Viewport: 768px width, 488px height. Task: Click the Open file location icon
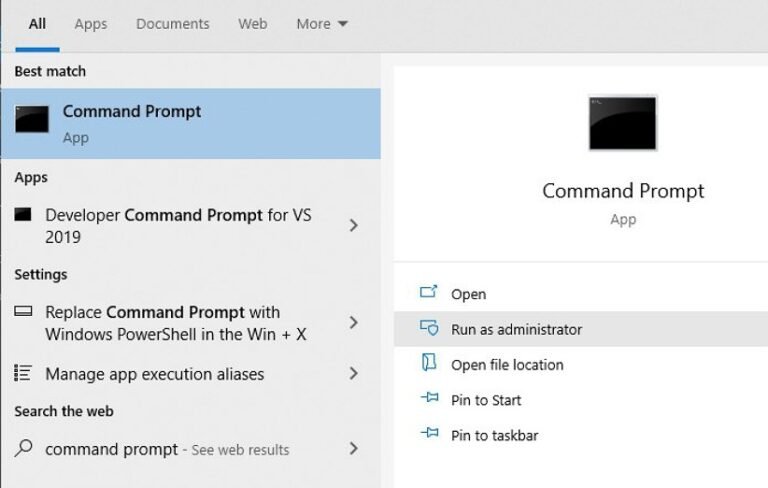coord(429,364)
